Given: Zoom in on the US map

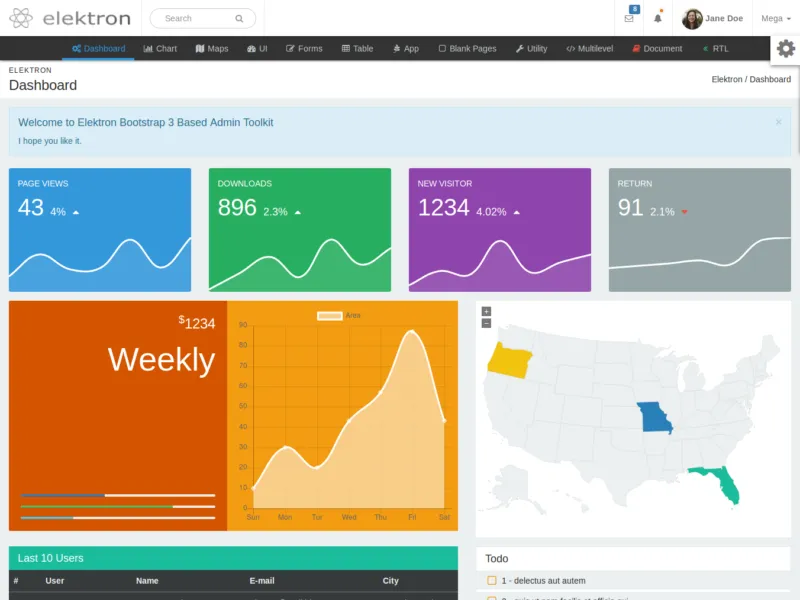Looking at the screenshot, I should [x=486, y=311].
